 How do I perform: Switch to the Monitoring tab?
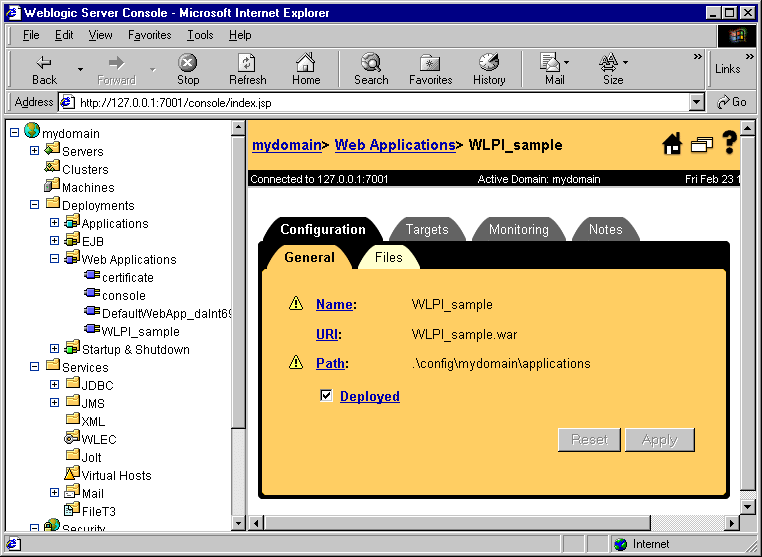pos(519,229)
